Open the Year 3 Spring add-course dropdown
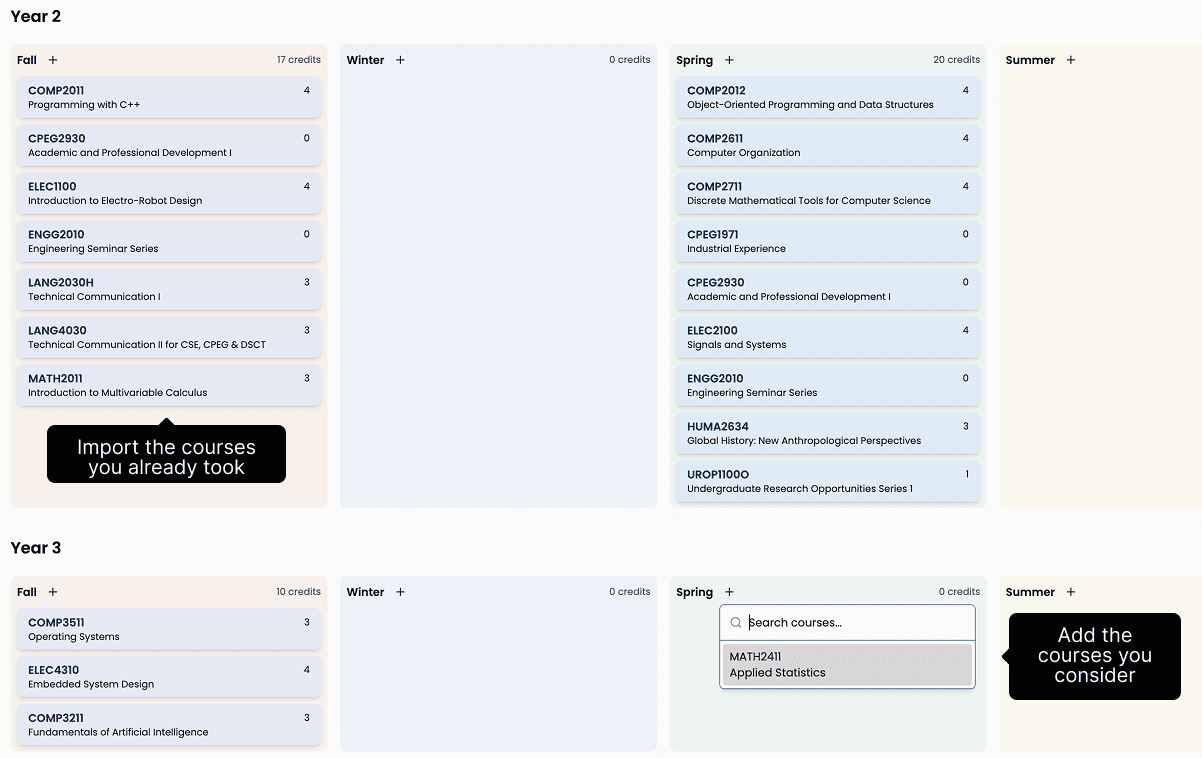This screenshot has height=758, width=1202. tap(729, 592)
